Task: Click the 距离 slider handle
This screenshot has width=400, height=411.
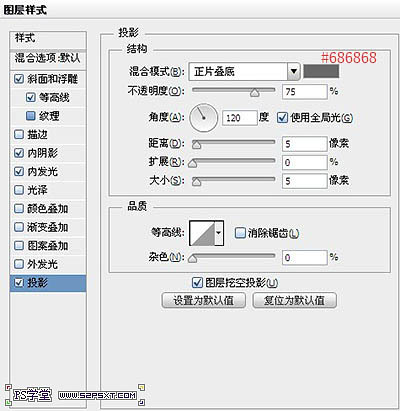Action: [x=197, y=144]
